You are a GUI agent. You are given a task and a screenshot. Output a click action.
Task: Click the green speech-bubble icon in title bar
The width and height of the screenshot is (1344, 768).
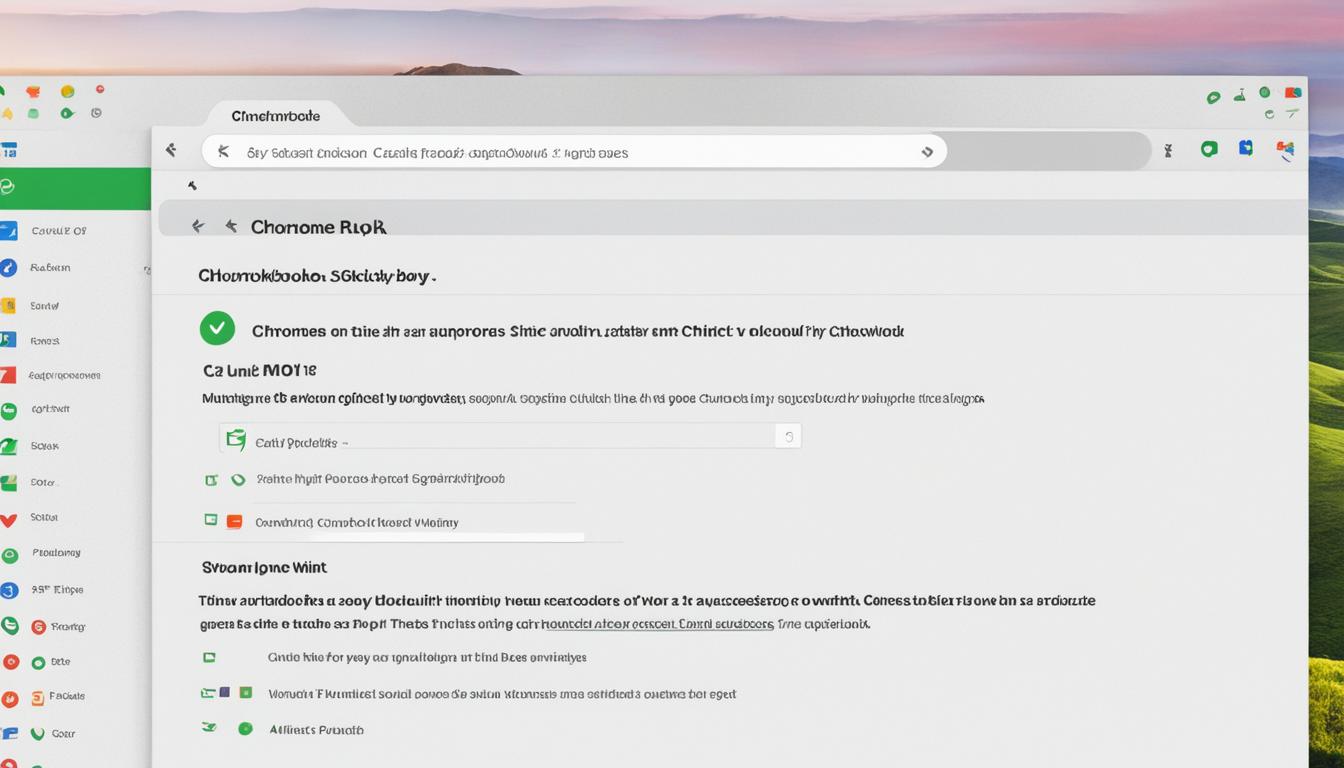pos(1214,97)
